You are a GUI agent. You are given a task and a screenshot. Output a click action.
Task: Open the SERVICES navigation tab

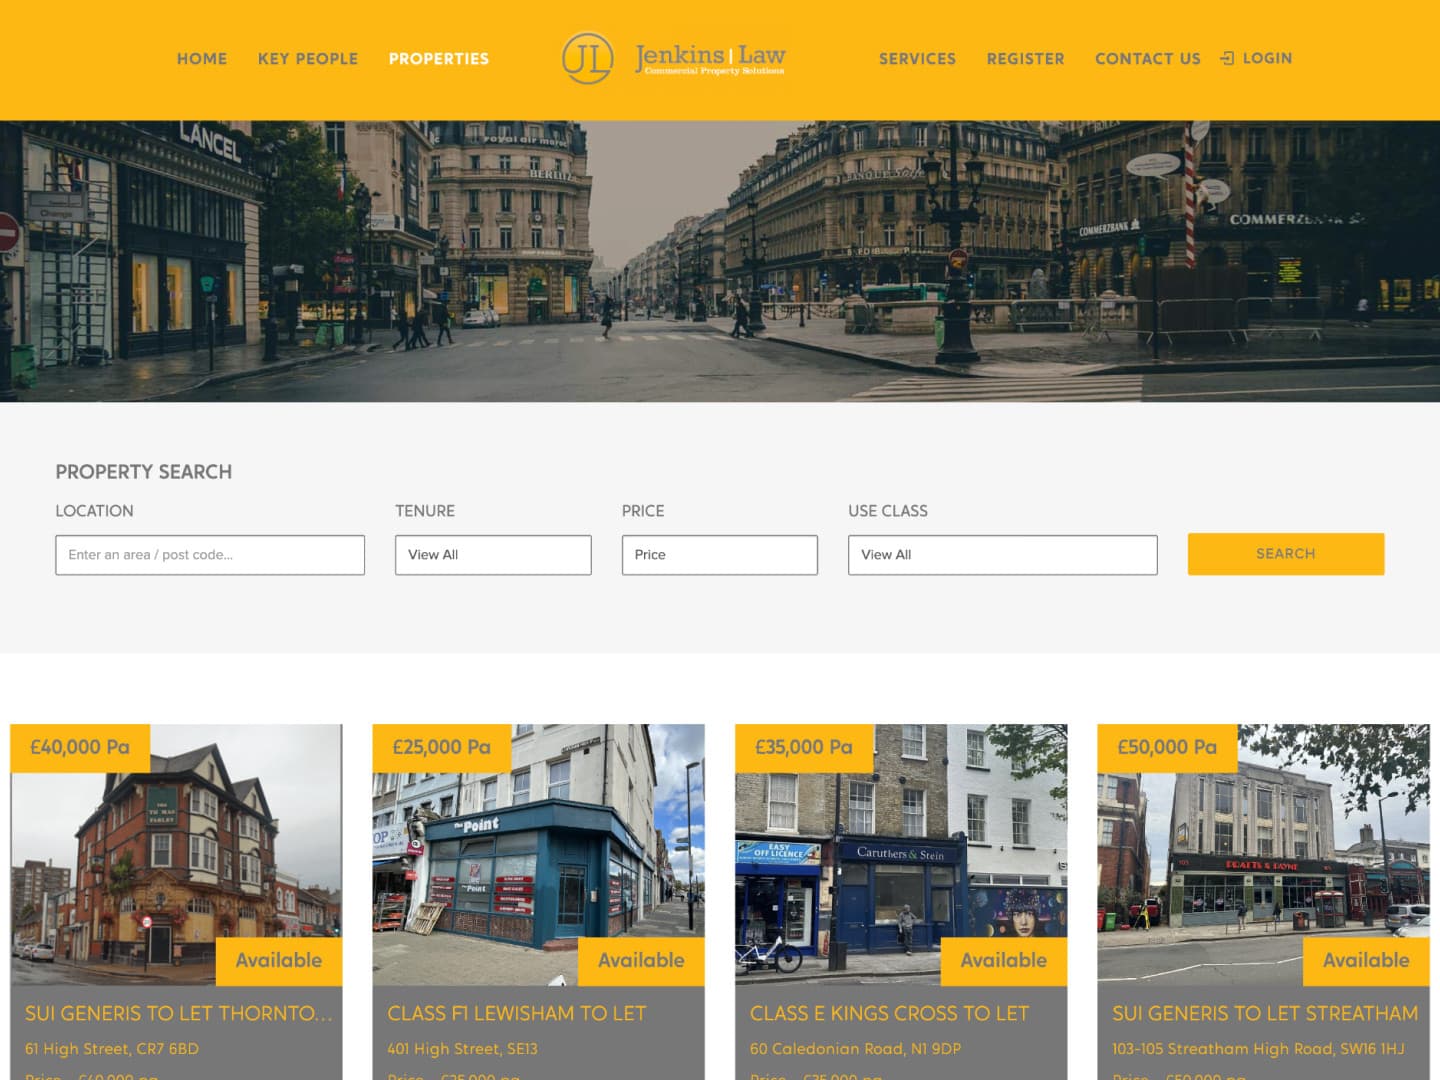(916, 59)
